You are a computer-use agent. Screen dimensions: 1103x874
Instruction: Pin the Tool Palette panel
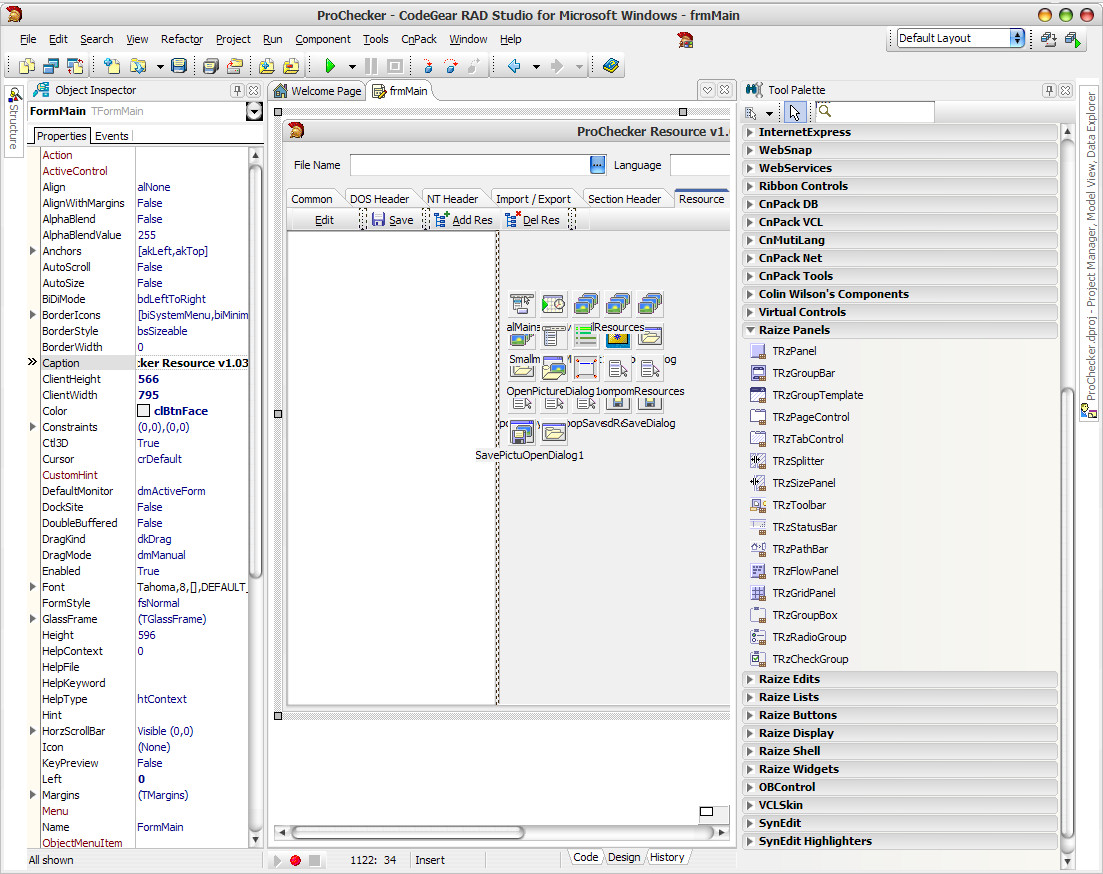coord(1049,90)
